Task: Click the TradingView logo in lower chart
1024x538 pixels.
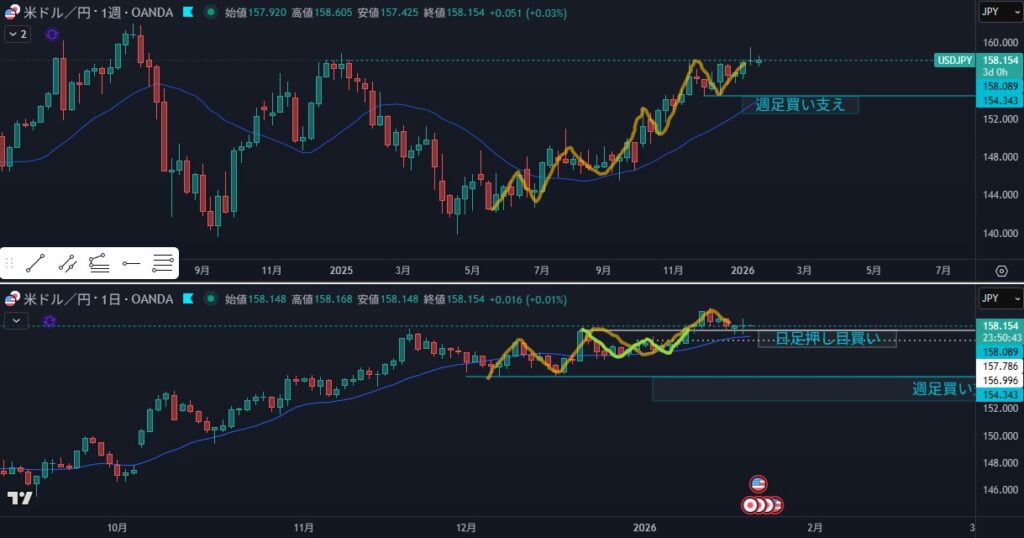Action: point(18,498)
